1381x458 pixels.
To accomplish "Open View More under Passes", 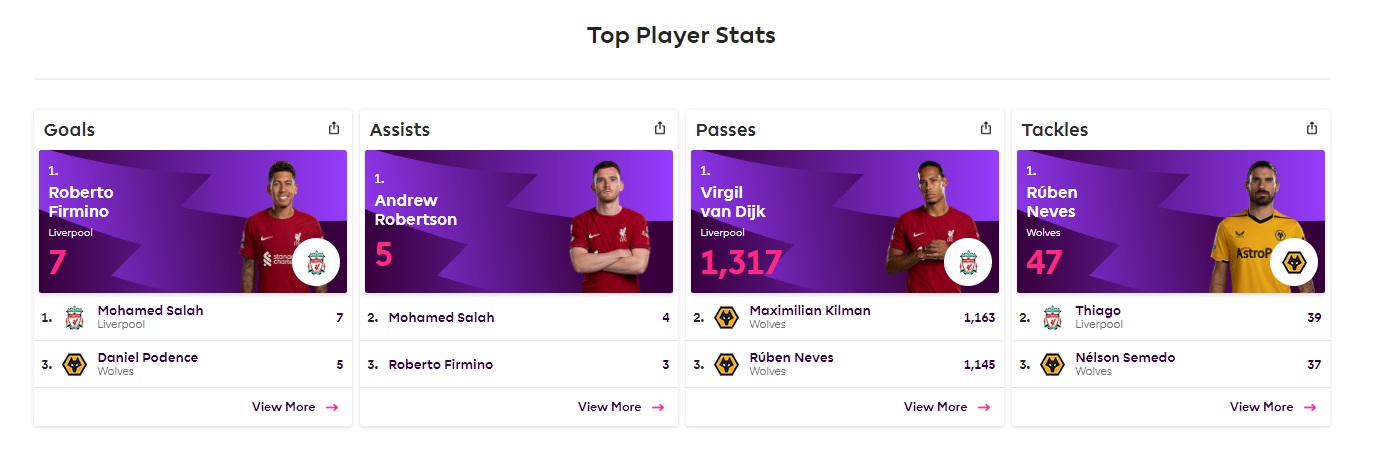I will tap(947, 407).
